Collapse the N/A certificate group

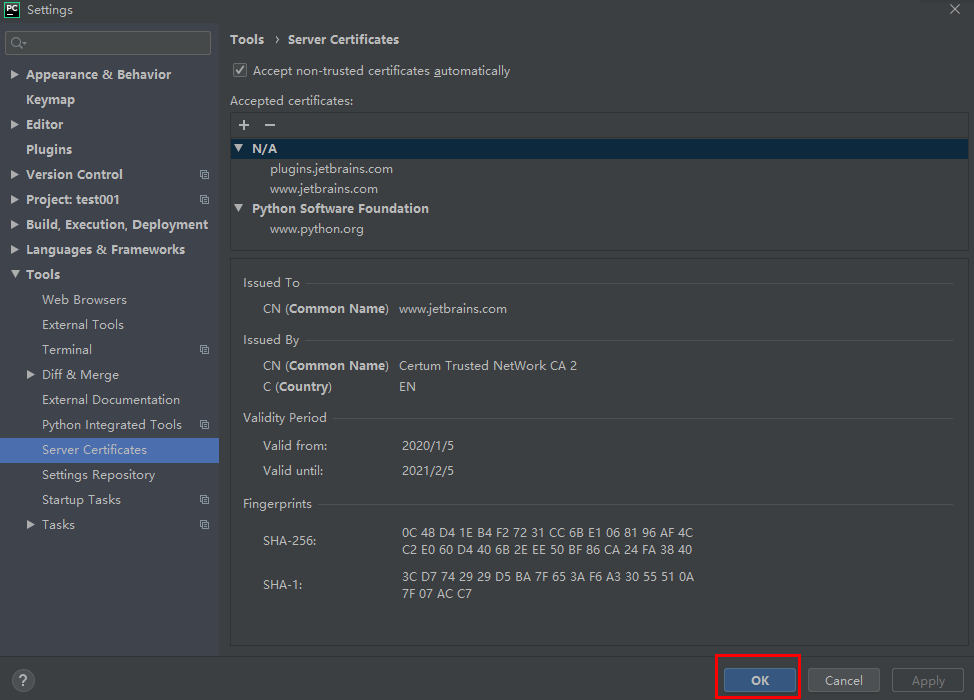pos(239,148)
